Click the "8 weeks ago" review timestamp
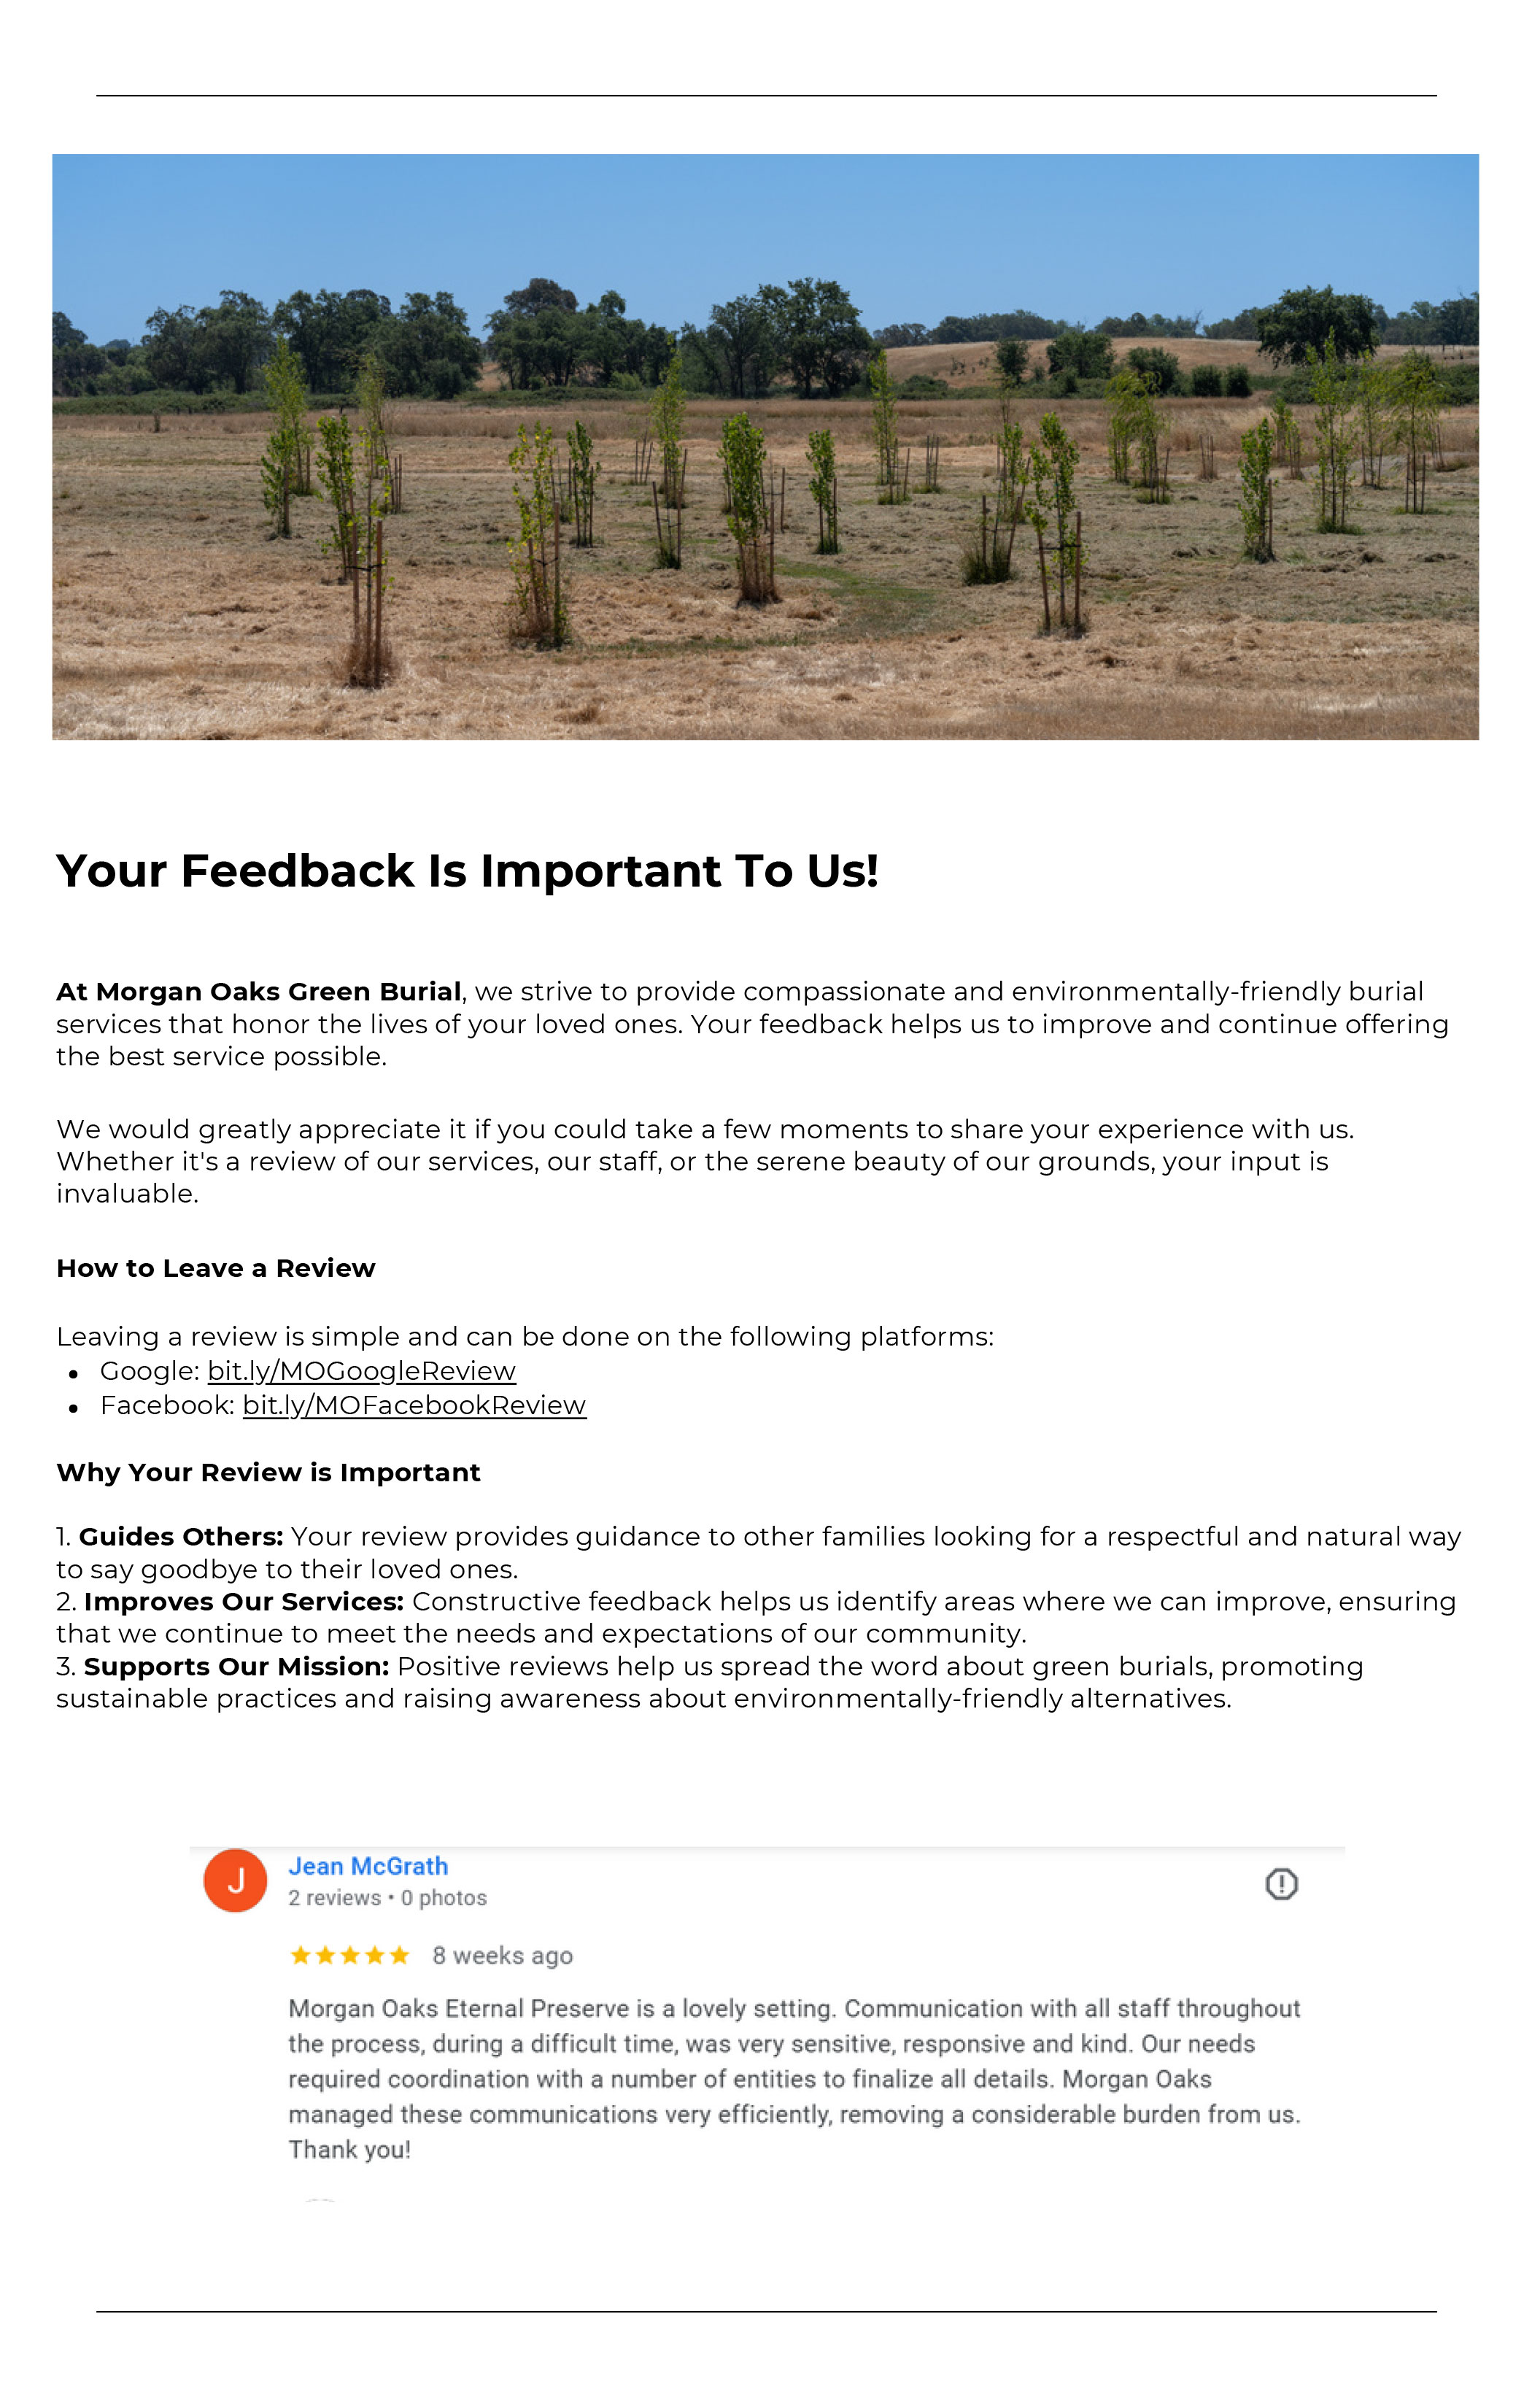Viewport: 1532px width, 2408px height. [x=502, y=1956]
